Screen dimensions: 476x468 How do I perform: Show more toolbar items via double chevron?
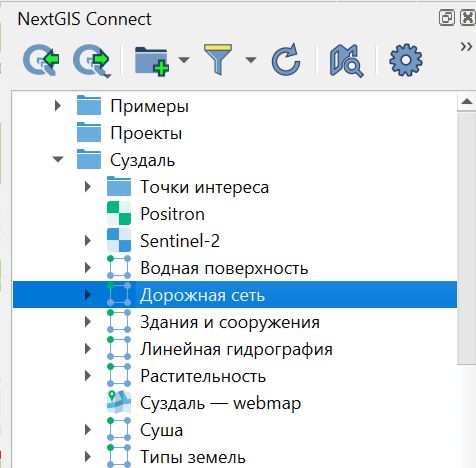pos(466,47)
